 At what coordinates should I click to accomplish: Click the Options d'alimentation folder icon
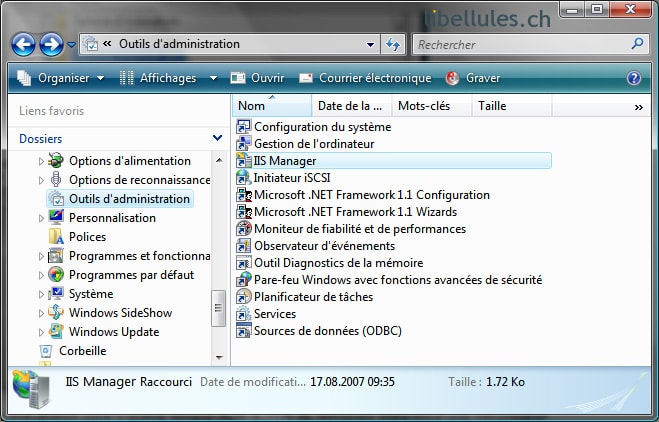[55, 161]
